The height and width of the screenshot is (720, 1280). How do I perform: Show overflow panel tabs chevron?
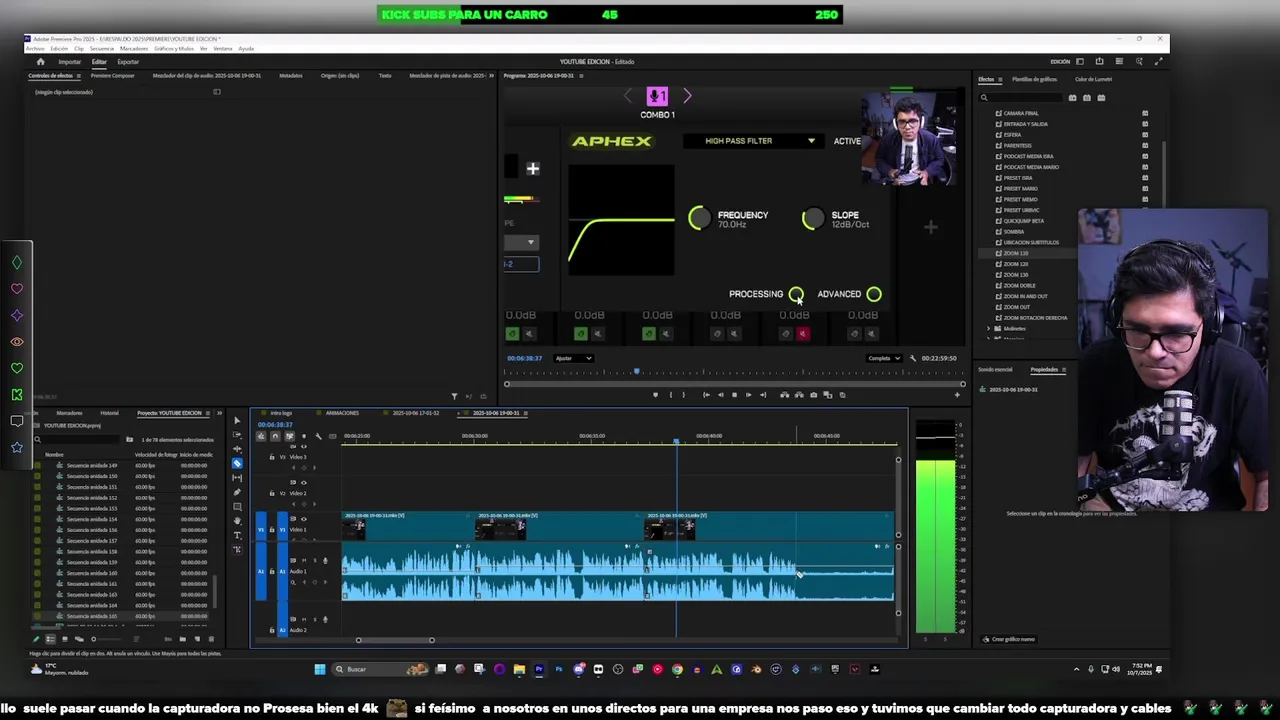(490, 76)
